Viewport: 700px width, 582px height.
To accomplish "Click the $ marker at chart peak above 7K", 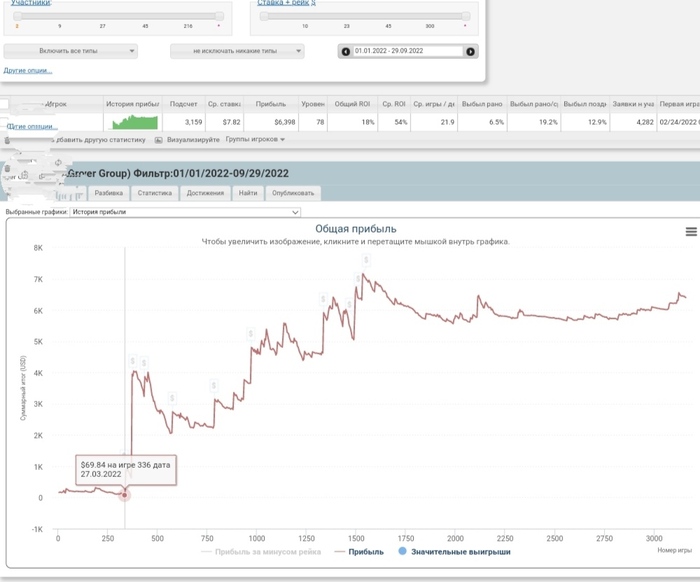I will pos(366,260).
